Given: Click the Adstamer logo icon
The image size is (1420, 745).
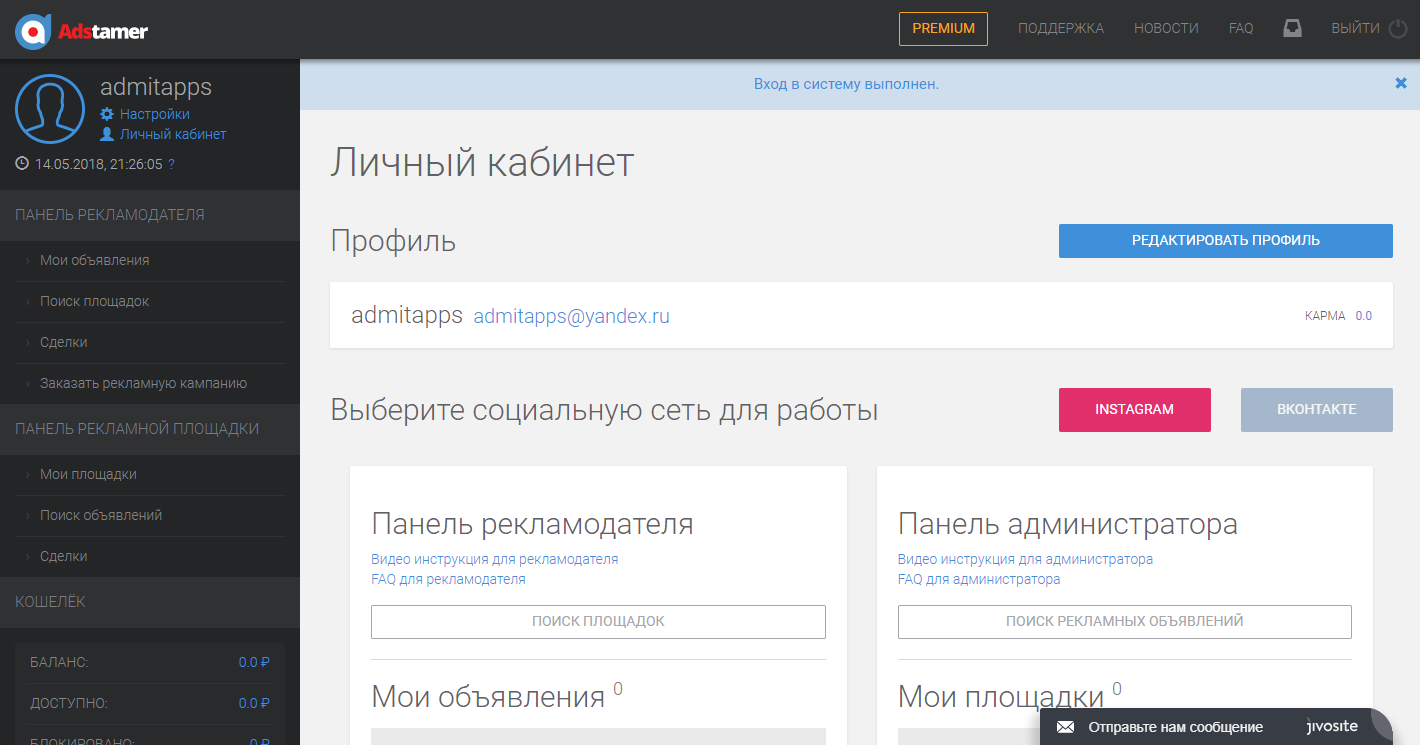Looking at the screenshot, I should click(x=32, y=28).
